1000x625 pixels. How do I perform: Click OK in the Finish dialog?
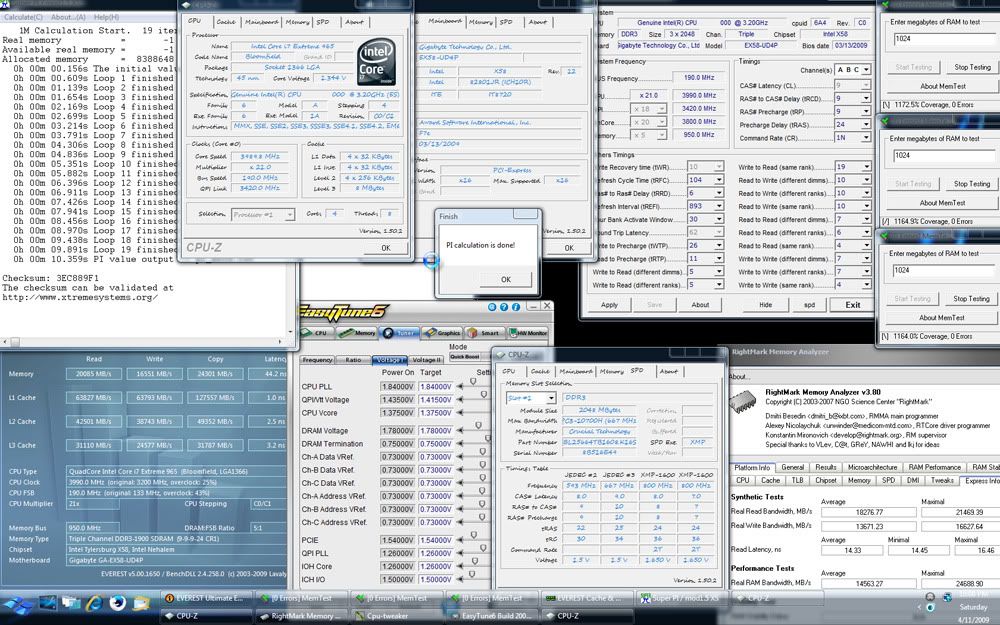point(506,279)
